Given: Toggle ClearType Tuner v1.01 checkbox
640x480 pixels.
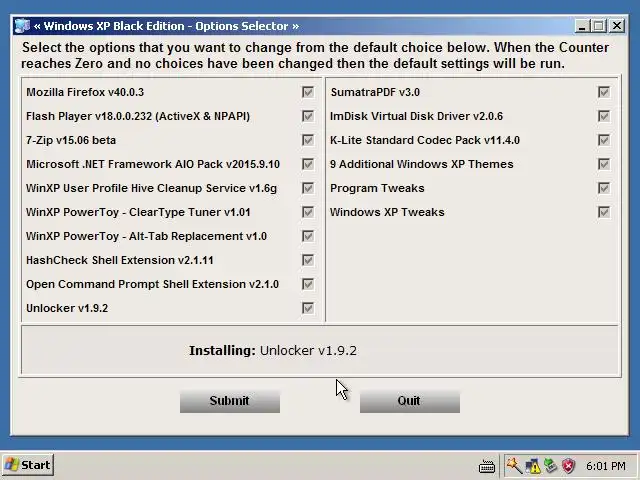Looking at the screenshot, I should pos(308,212).
